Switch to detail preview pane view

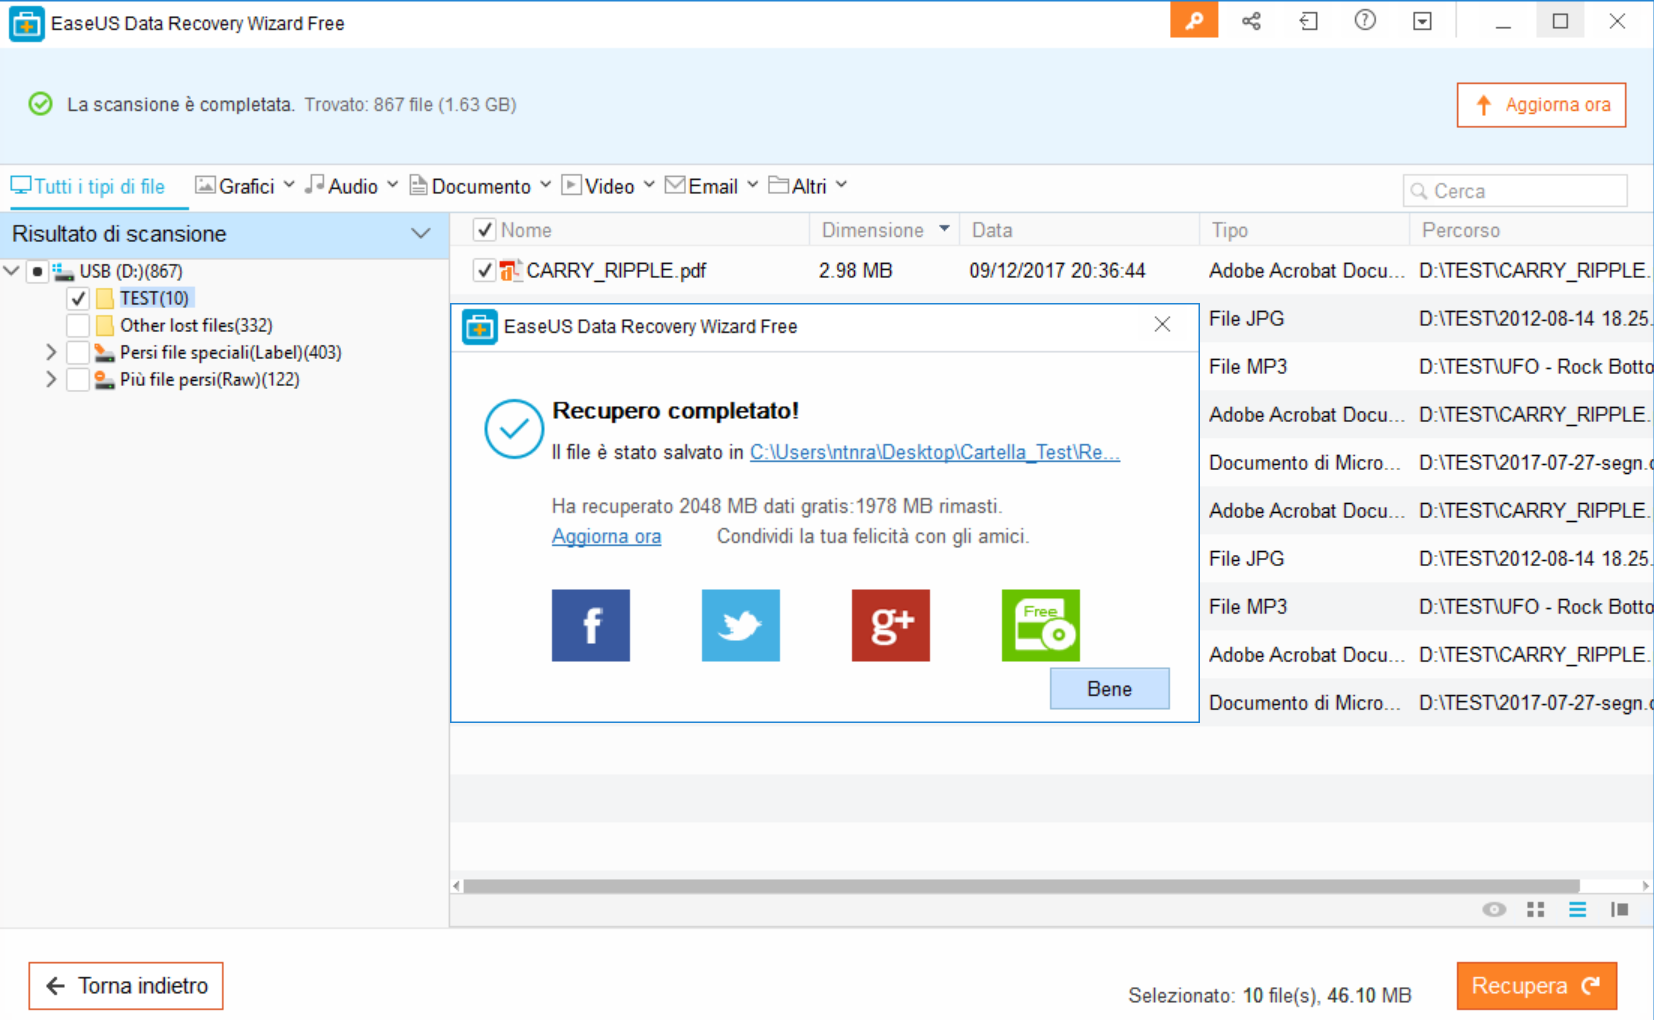(1619, 909)
